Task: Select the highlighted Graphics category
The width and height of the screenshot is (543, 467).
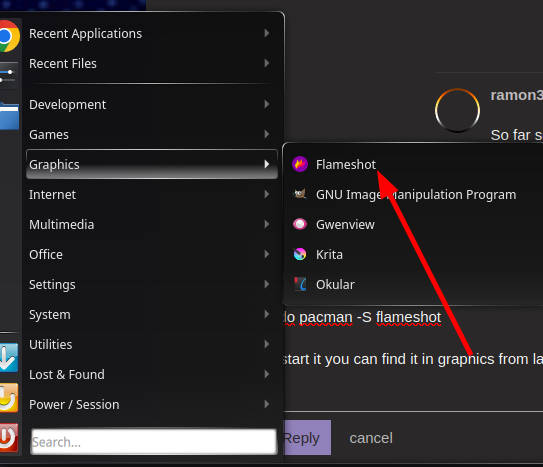Action: pos(152,164)
